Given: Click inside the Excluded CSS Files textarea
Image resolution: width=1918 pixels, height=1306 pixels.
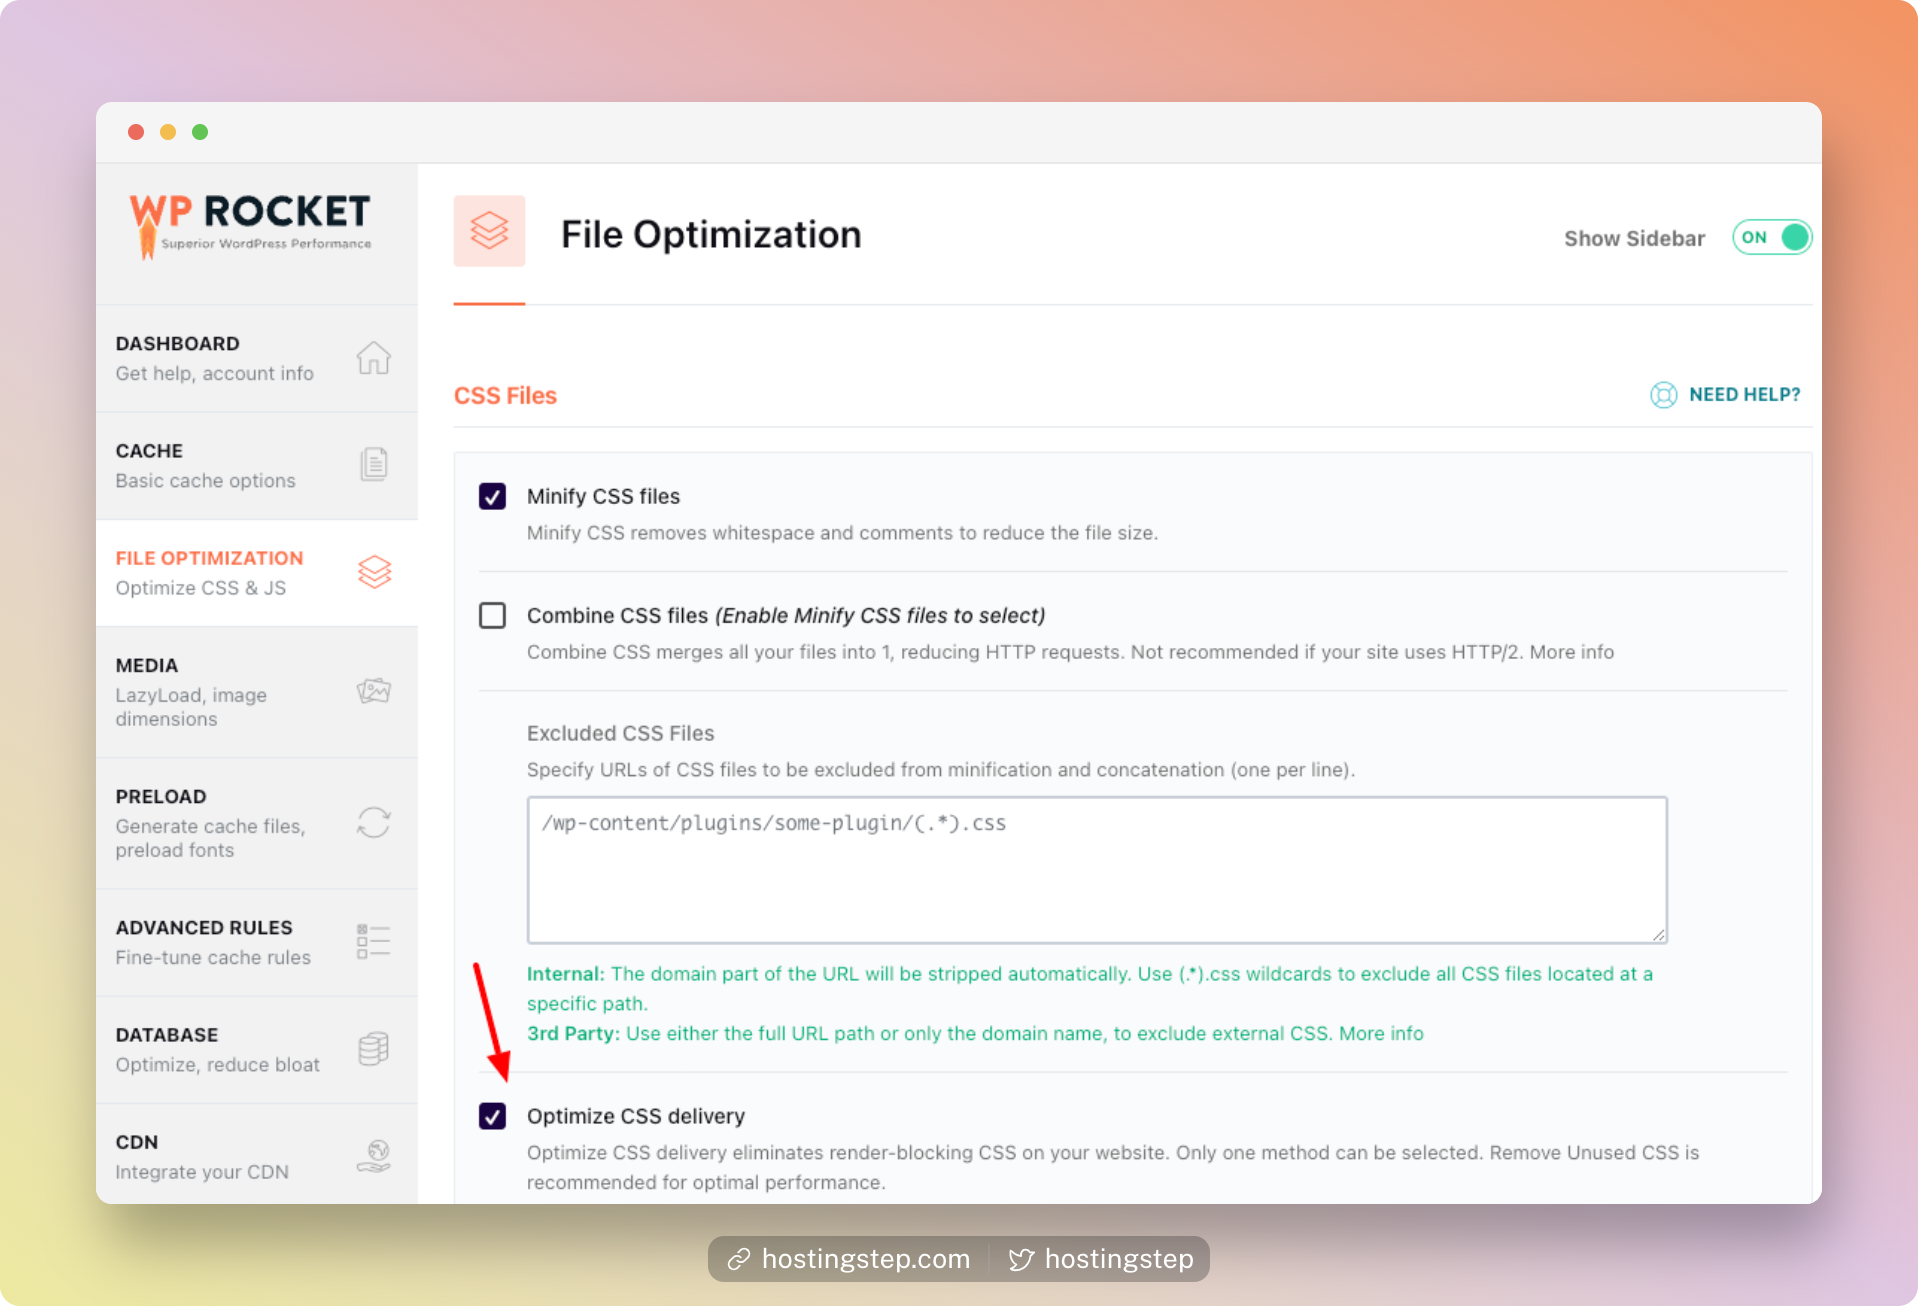Looking at the screenshot, I should click(1096, 868).
